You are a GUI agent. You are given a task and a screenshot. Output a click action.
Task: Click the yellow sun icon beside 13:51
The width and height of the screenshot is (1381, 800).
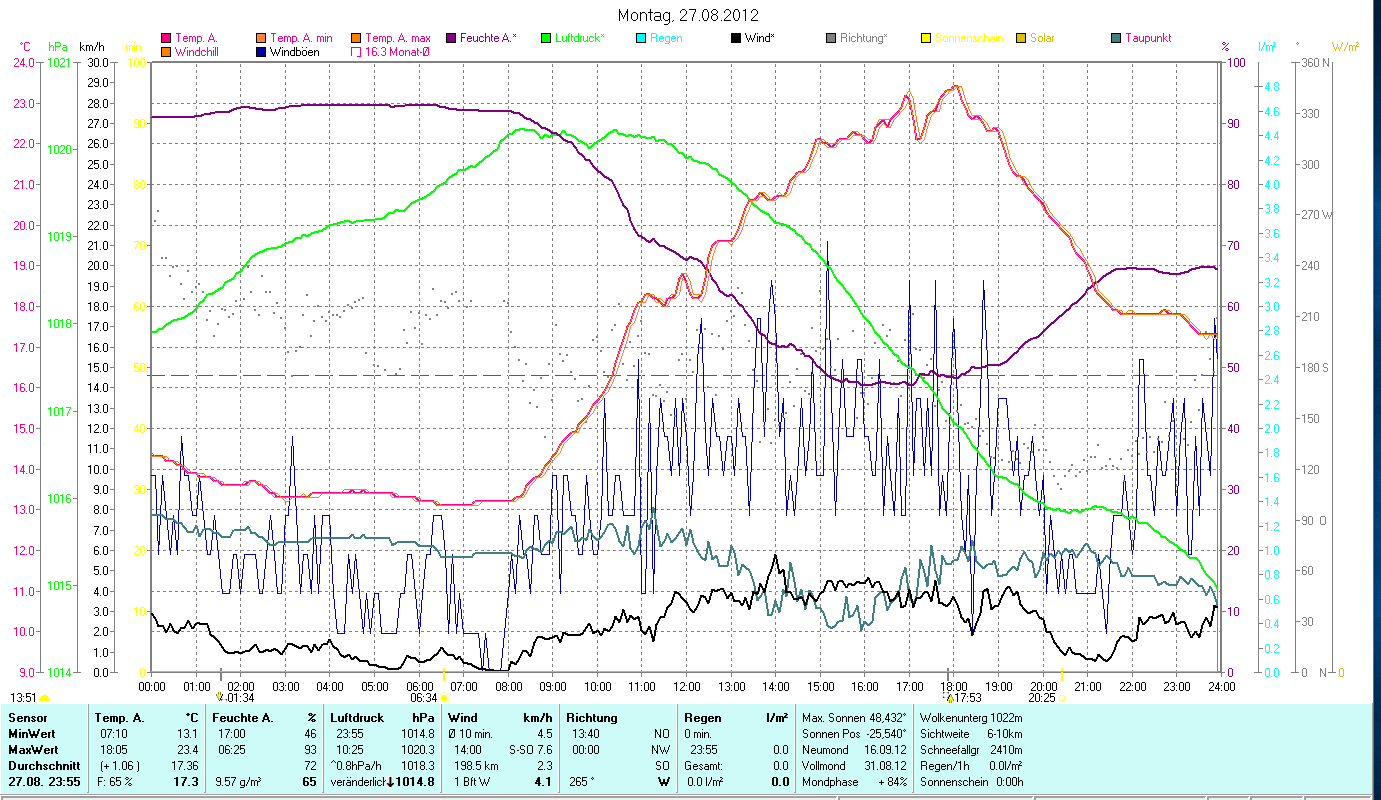(x=44, y=698)
